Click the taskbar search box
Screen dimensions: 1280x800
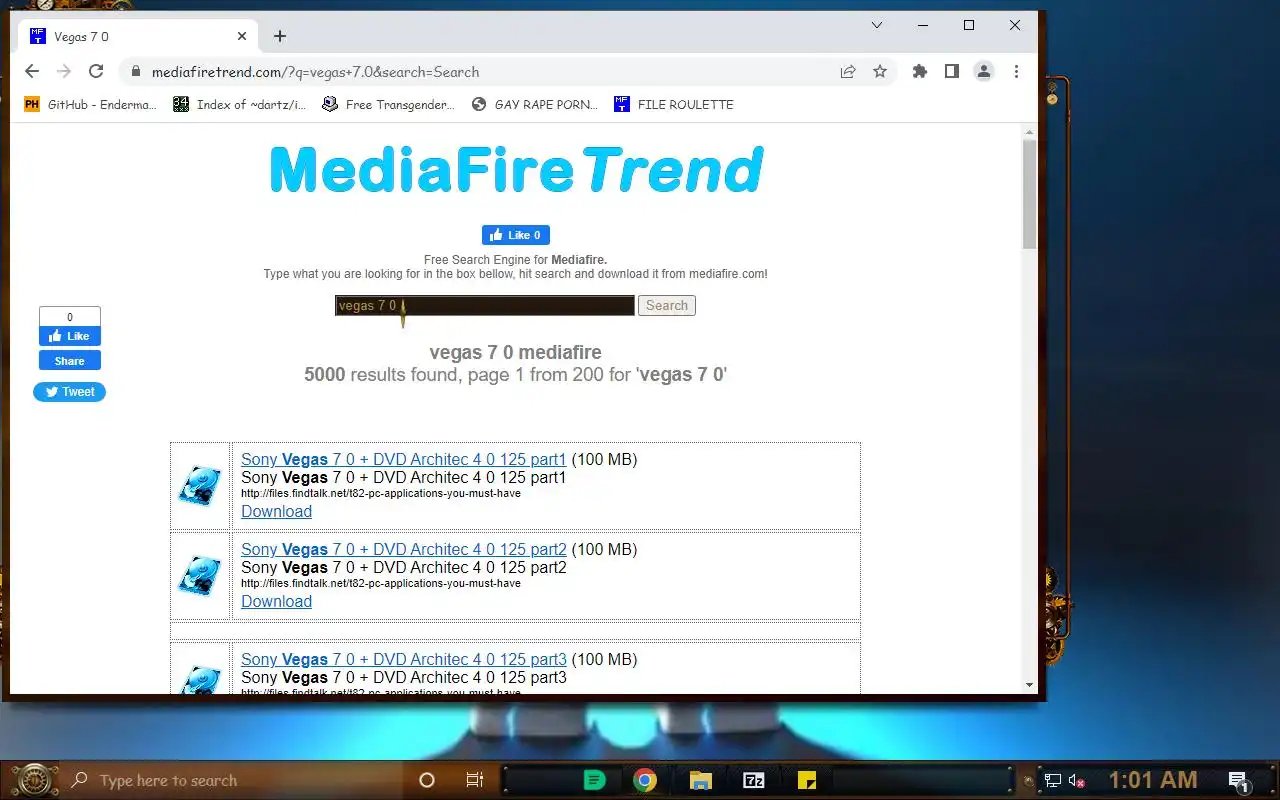coord(235,780)
